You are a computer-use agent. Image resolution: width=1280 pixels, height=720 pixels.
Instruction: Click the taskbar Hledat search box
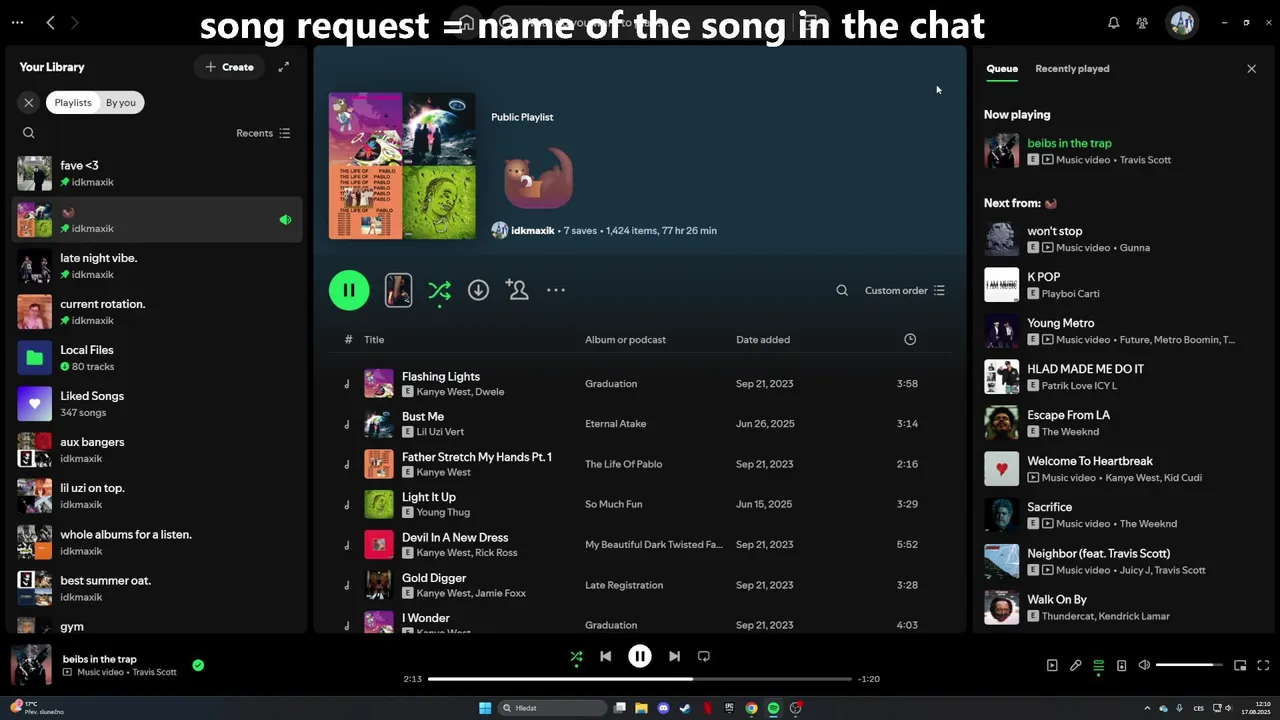click(x=553, y=708)
